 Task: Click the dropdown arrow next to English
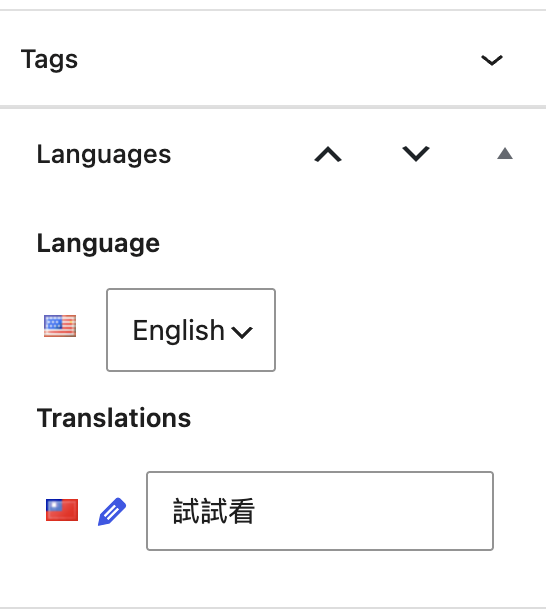click(x=242, y=332)
